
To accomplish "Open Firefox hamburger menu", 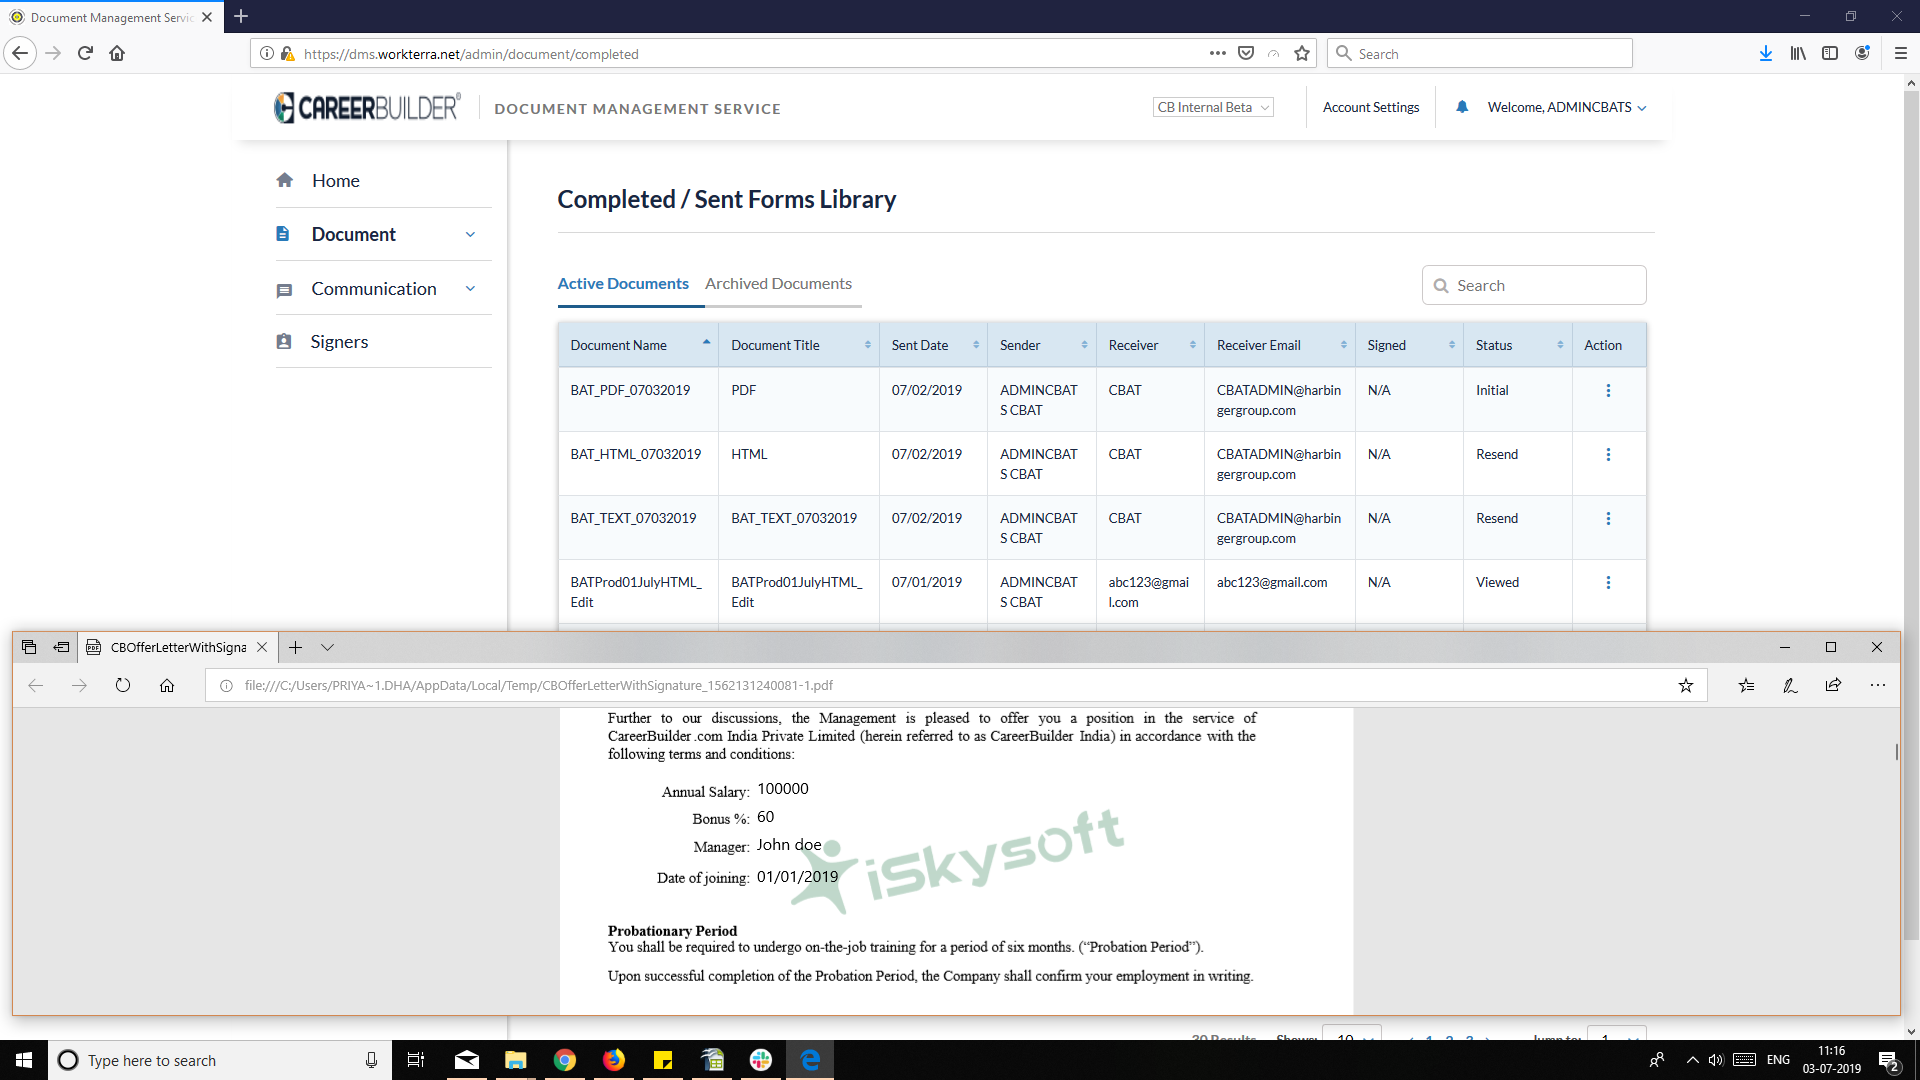I will [x=1901, y=53].
